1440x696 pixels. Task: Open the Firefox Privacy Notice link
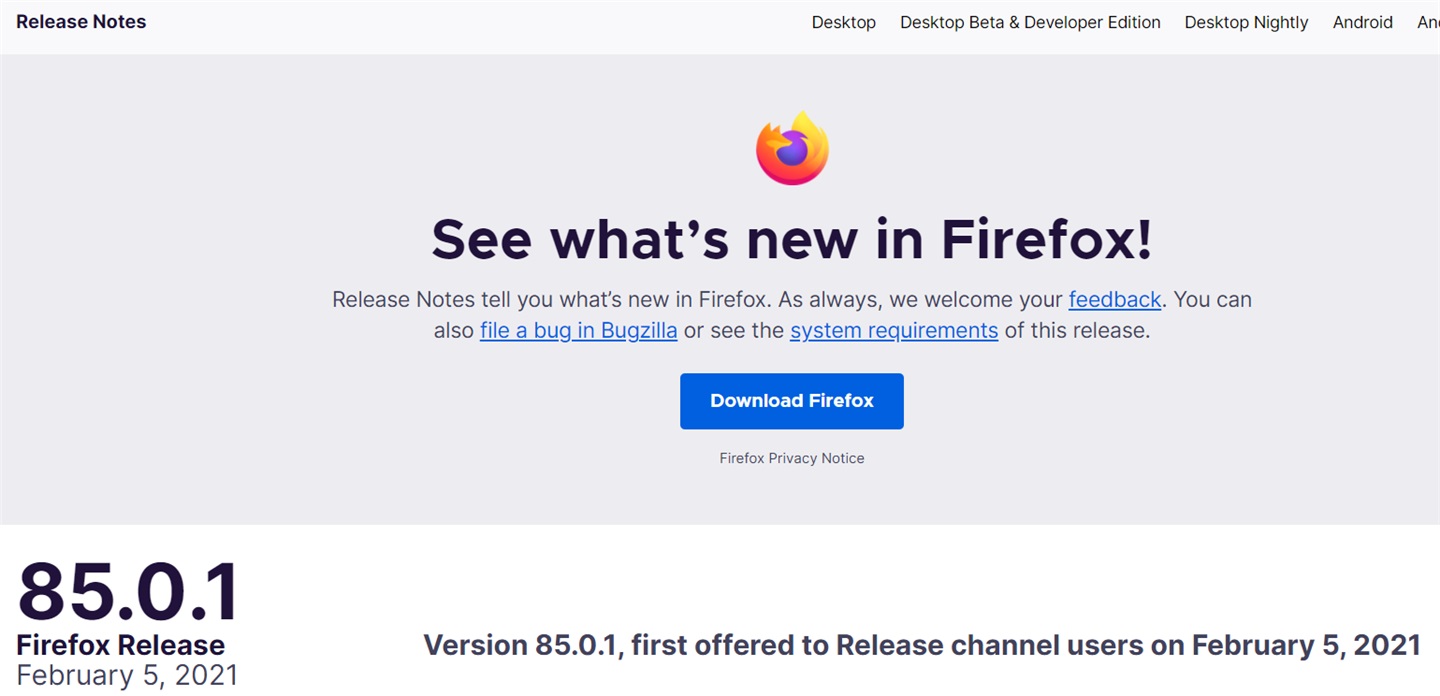tap(792, 458)
